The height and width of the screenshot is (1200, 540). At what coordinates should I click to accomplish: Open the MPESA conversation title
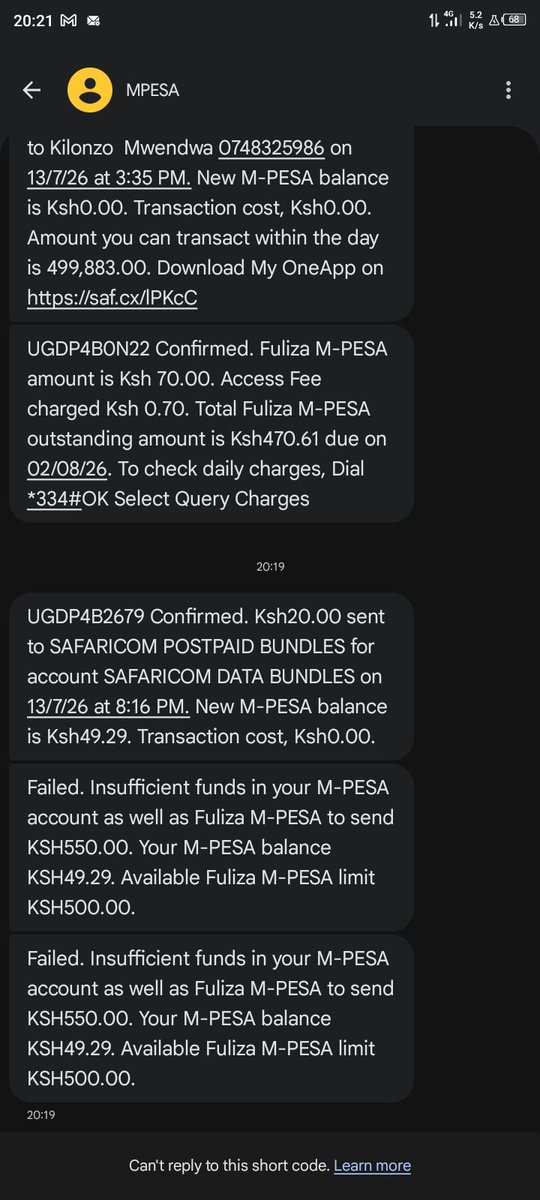(x=152, y=90)
